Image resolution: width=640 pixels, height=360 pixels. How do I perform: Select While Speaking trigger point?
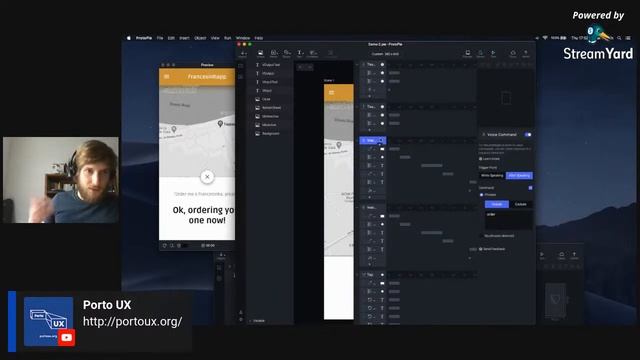point(492,176)
